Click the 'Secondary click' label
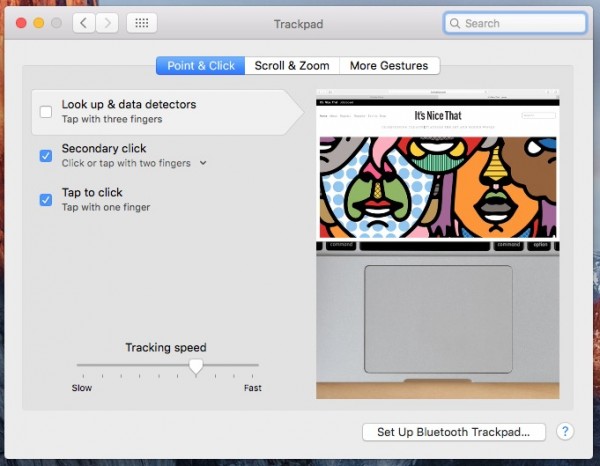600x466 pixels. [104, 148]
